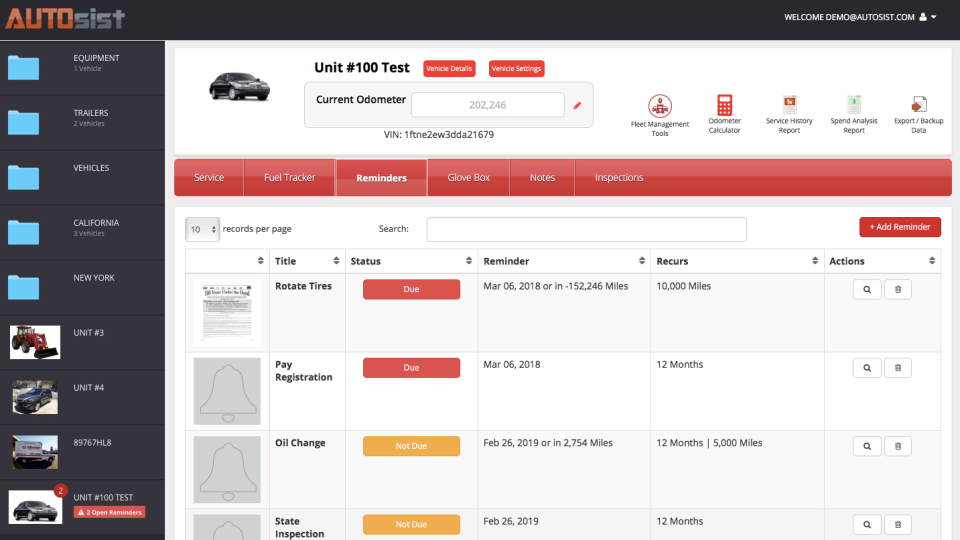Open Service History Report icon

click(789, 105)
